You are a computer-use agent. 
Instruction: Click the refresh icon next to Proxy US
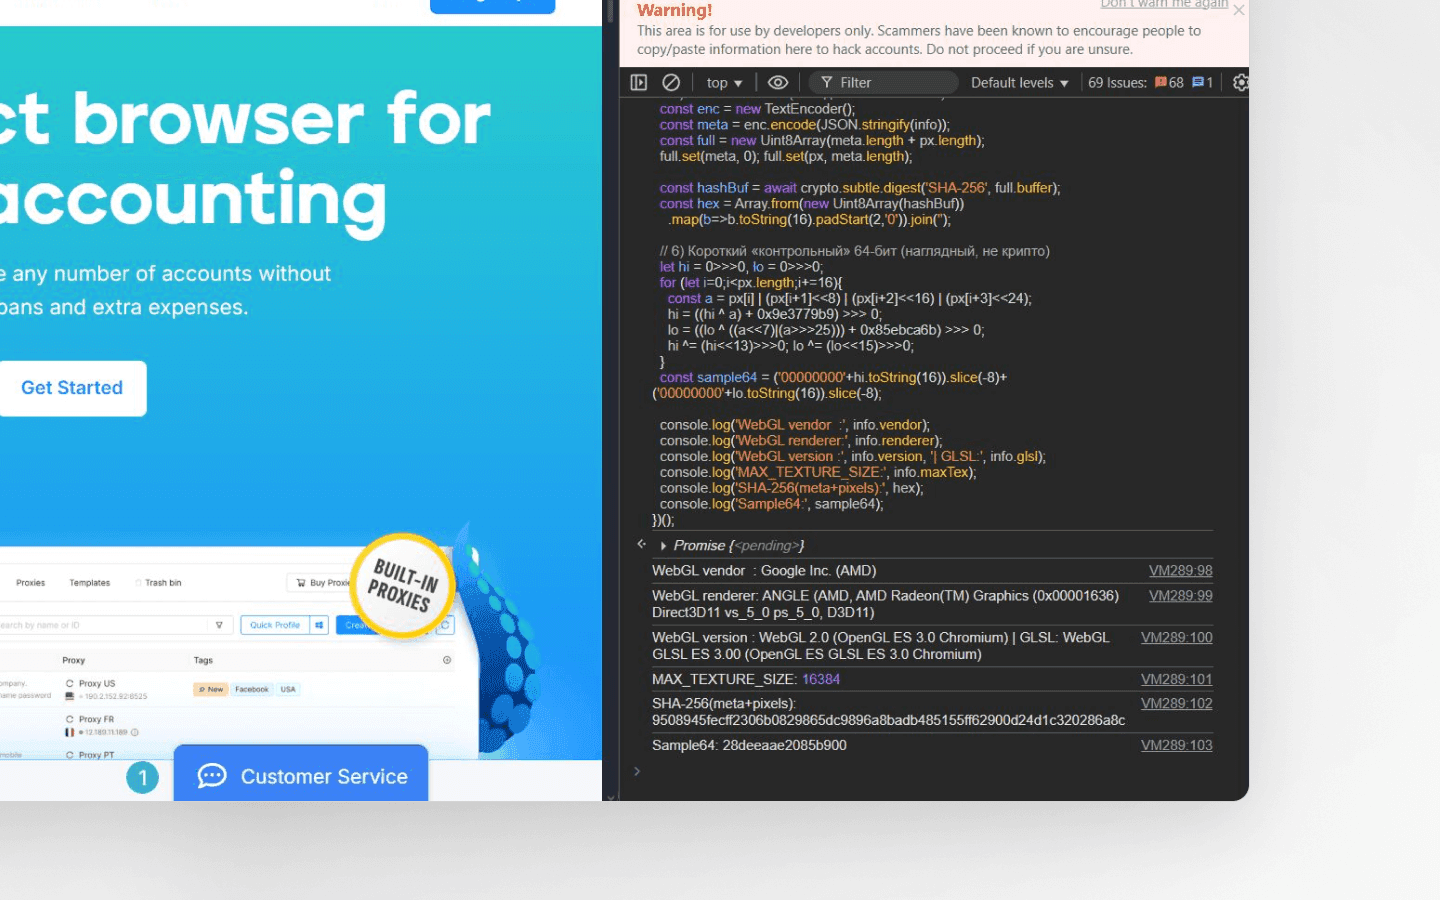click(x=70, y=684)
